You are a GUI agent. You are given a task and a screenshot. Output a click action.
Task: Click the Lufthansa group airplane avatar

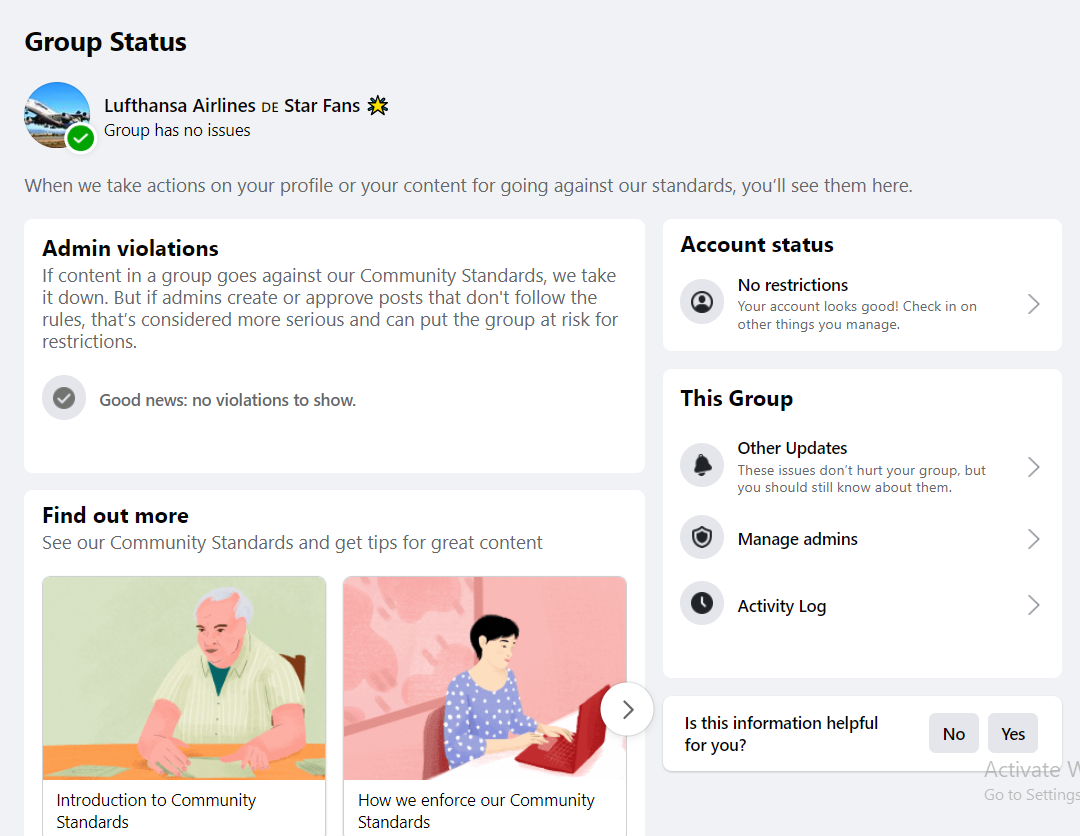[x=57, y=115]
